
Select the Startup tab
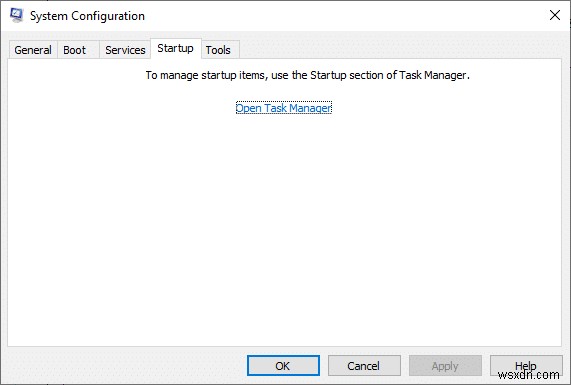(x=176, y=48)
